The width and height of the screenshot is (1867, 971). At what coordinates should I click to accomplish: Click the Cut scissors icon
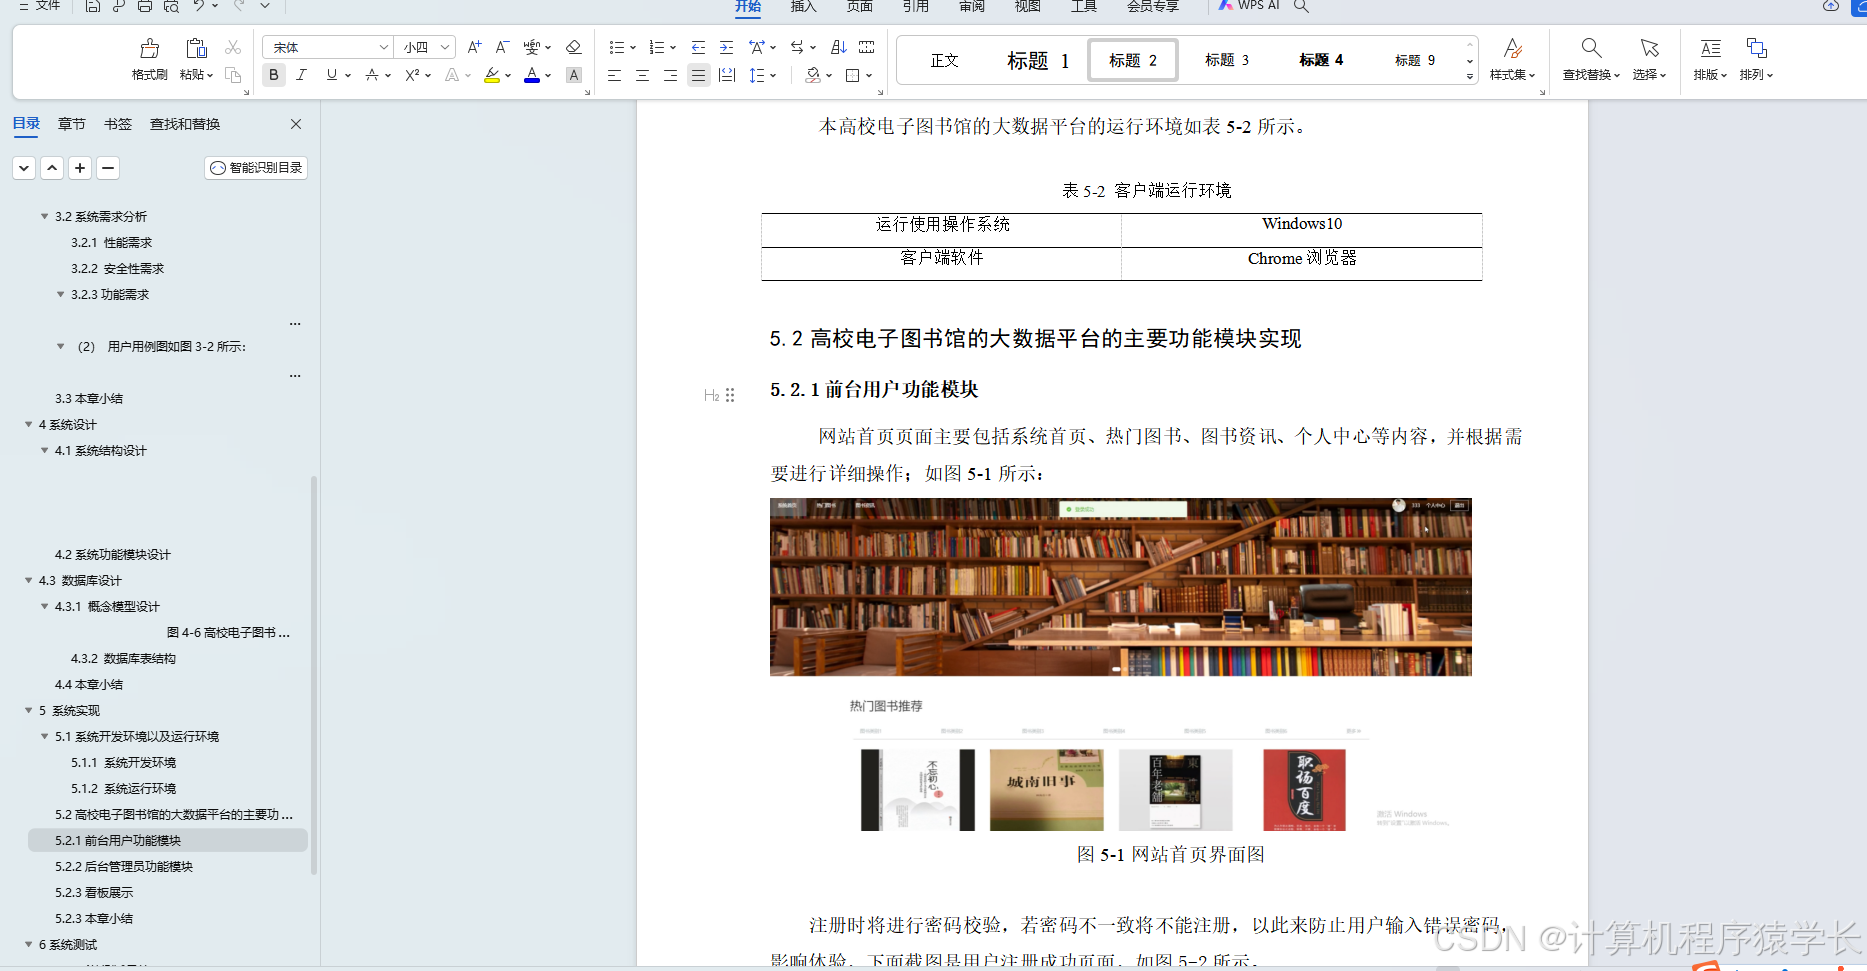(233, 47)
